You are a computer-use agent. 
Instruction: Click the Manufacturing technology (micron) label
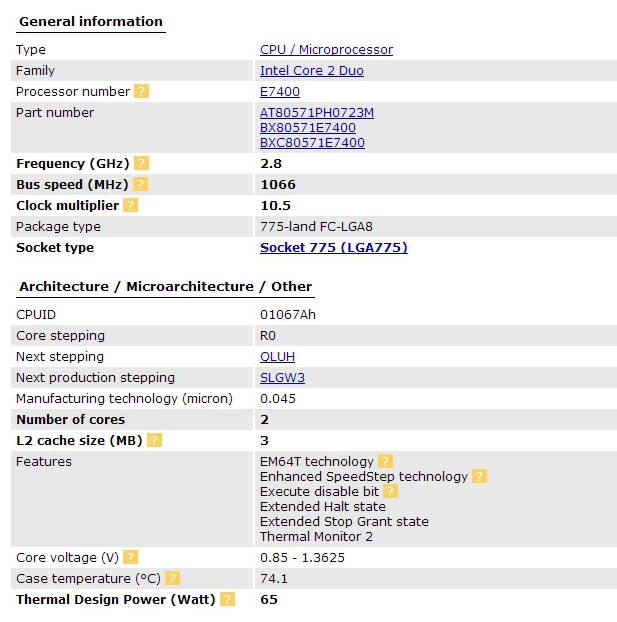124,399
